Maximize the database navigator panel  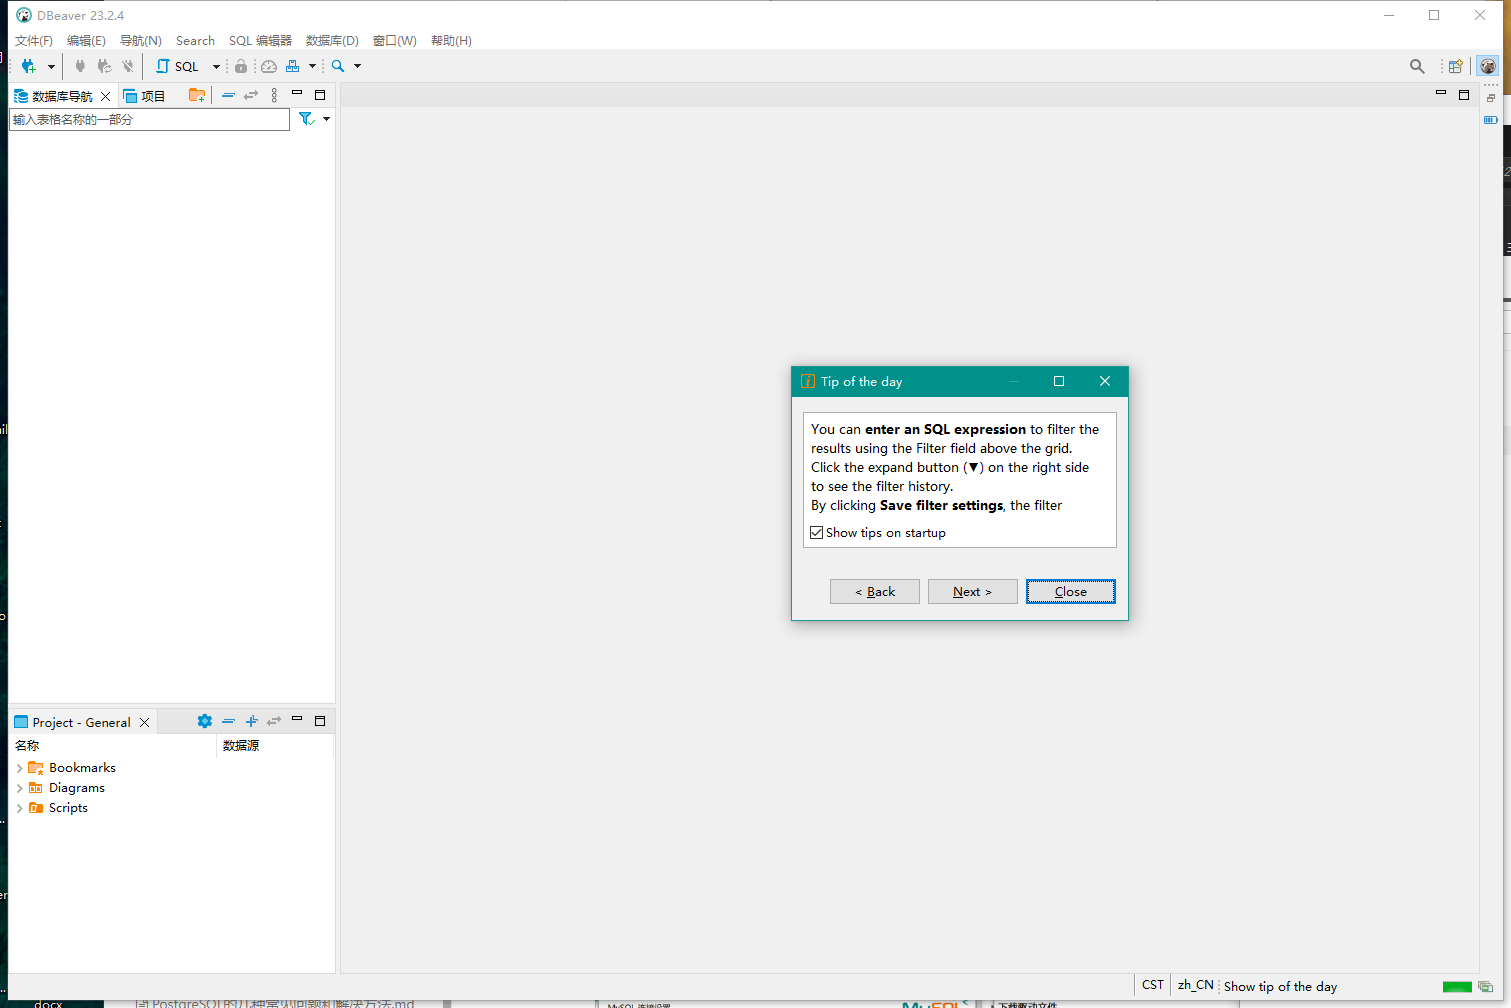pyautogui.click(x=320, y=95)
